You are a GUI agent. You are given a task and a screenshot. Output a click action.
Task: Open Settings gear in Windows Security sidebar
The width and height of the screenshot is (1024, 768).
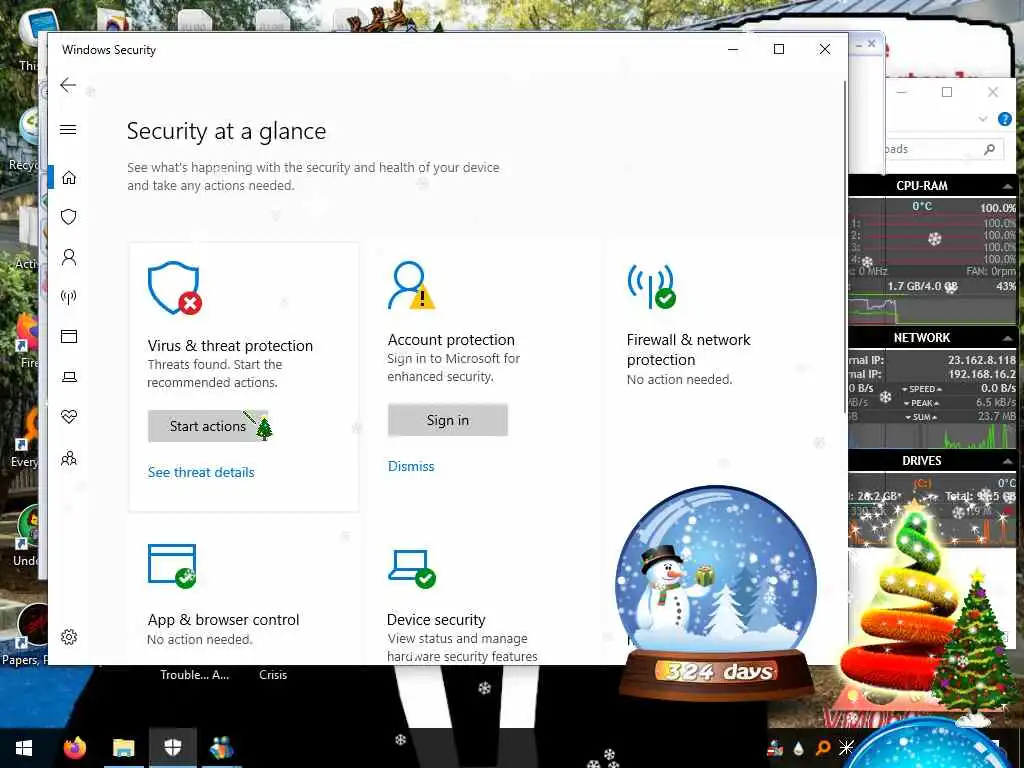(x=69, y=637)
